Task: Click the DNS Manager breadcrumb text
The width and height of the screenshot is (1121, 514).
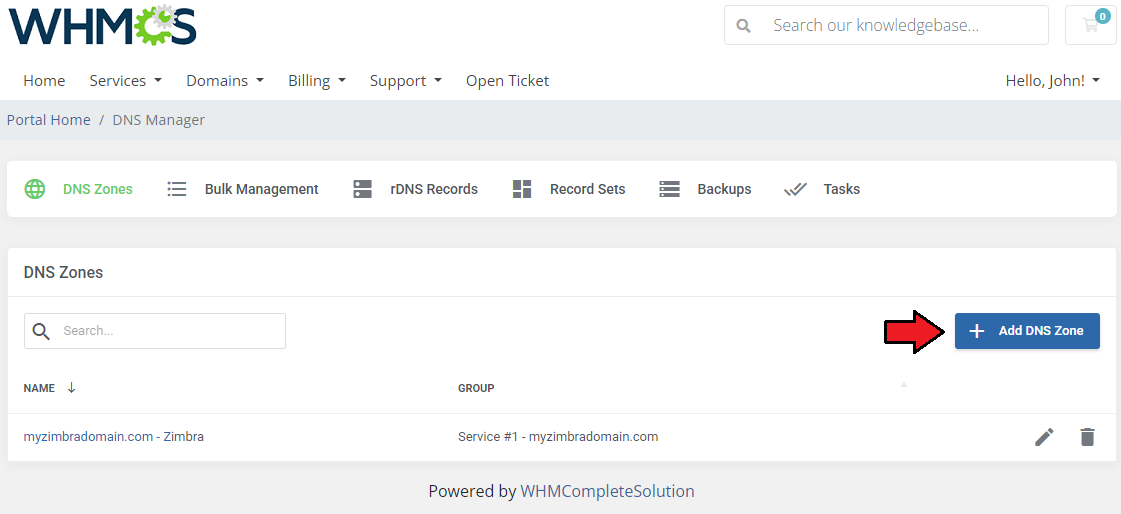Action: (159, 120)
